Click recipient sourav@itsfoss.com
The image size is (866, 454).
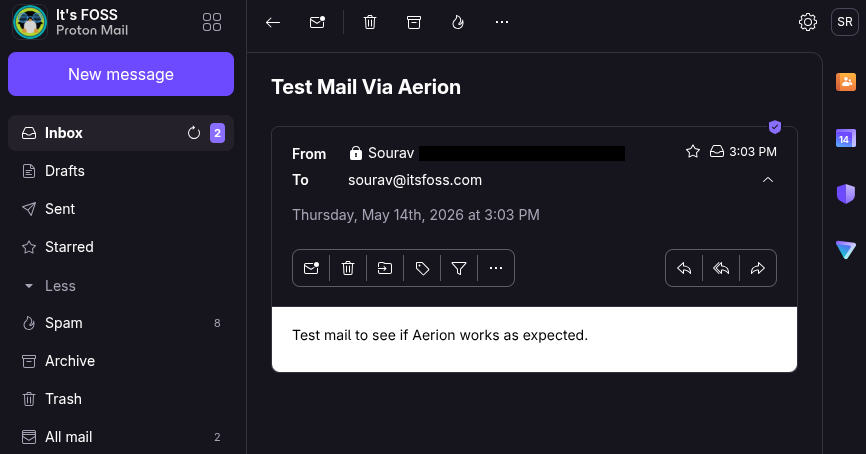(415, 180)
